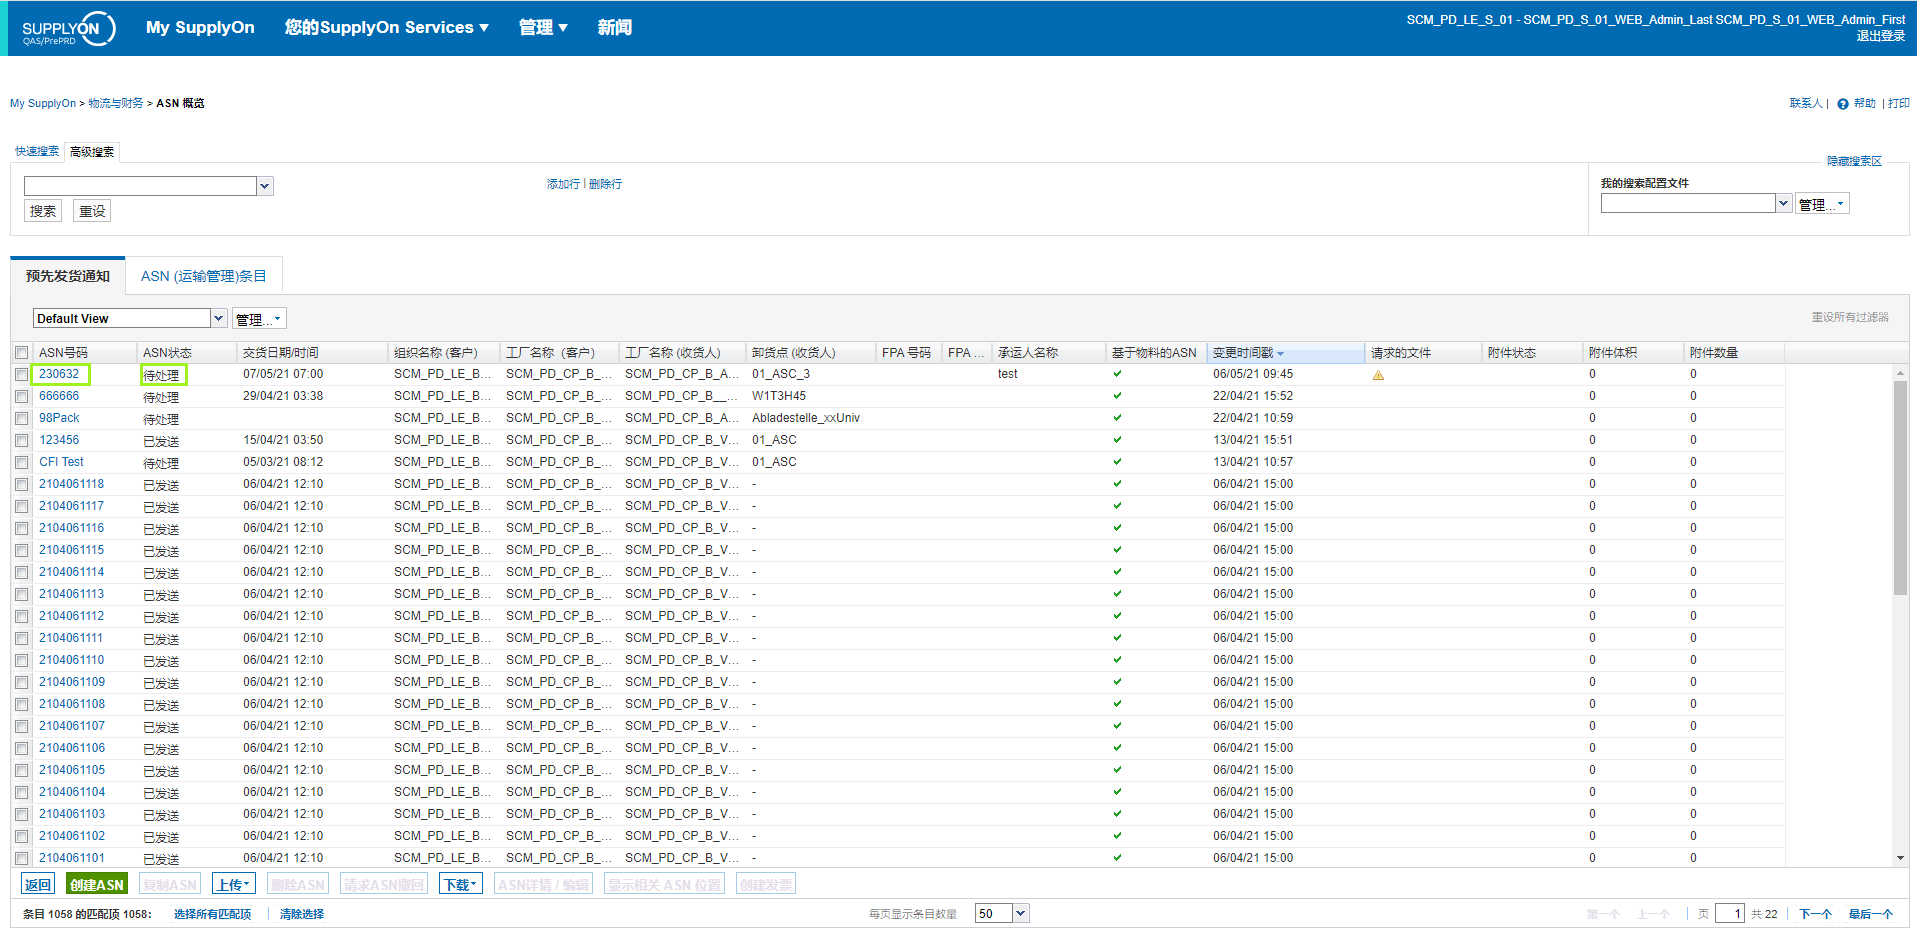Click the 搜索 button
The image size is (1917, 933).
[x=43, y=211]
